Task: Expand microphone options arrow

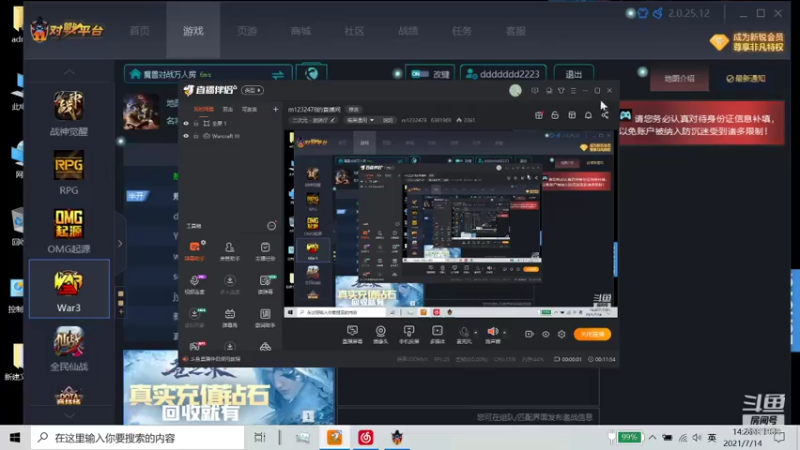Action: pyautogui.click(x=476, y=333)
